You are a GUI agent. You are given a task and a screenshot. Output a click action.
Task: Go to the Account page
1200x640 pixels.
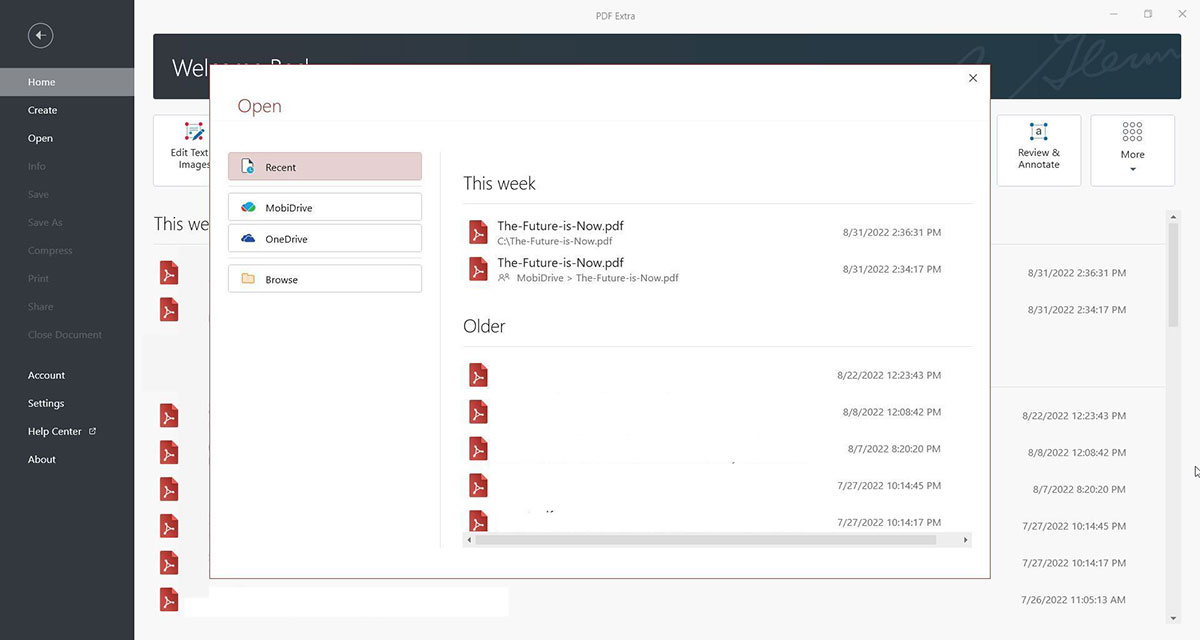46,375
